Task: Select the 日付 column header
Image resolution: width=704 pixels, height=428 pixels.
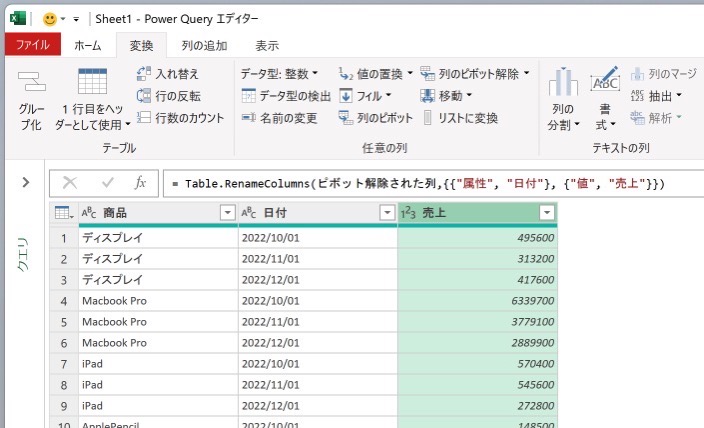Action: [x=318, y=212]
